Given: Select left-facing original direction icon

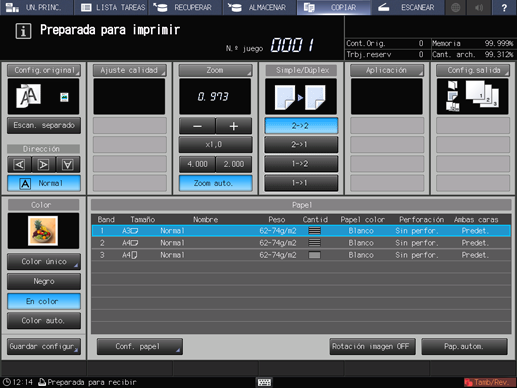Looking at the screenshot, I should coord(19,164).
